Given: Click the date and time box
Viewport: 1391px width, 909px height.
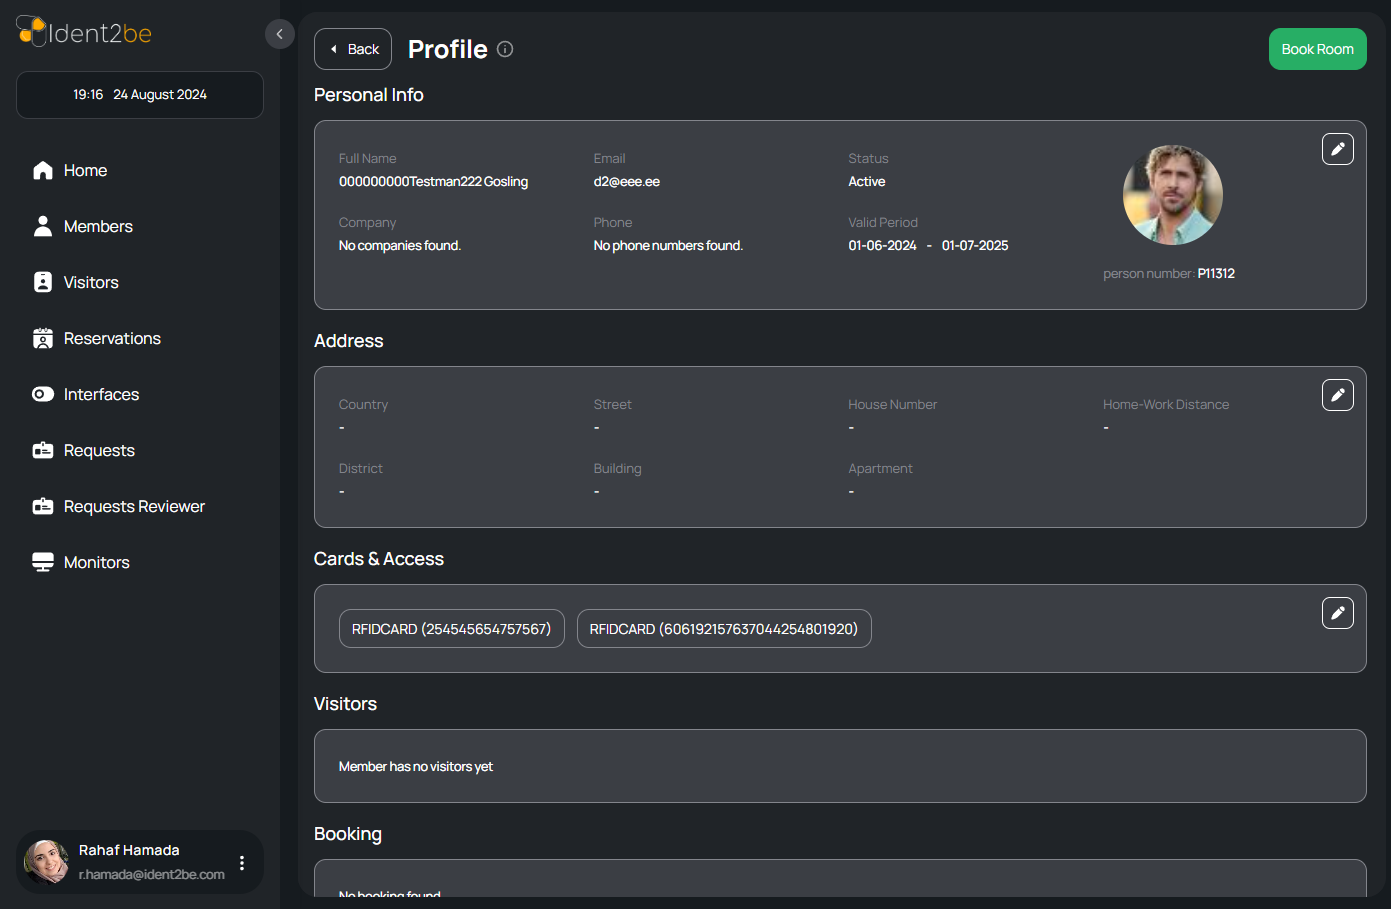Looking at the screenshot, I should (x=140, y=95).
